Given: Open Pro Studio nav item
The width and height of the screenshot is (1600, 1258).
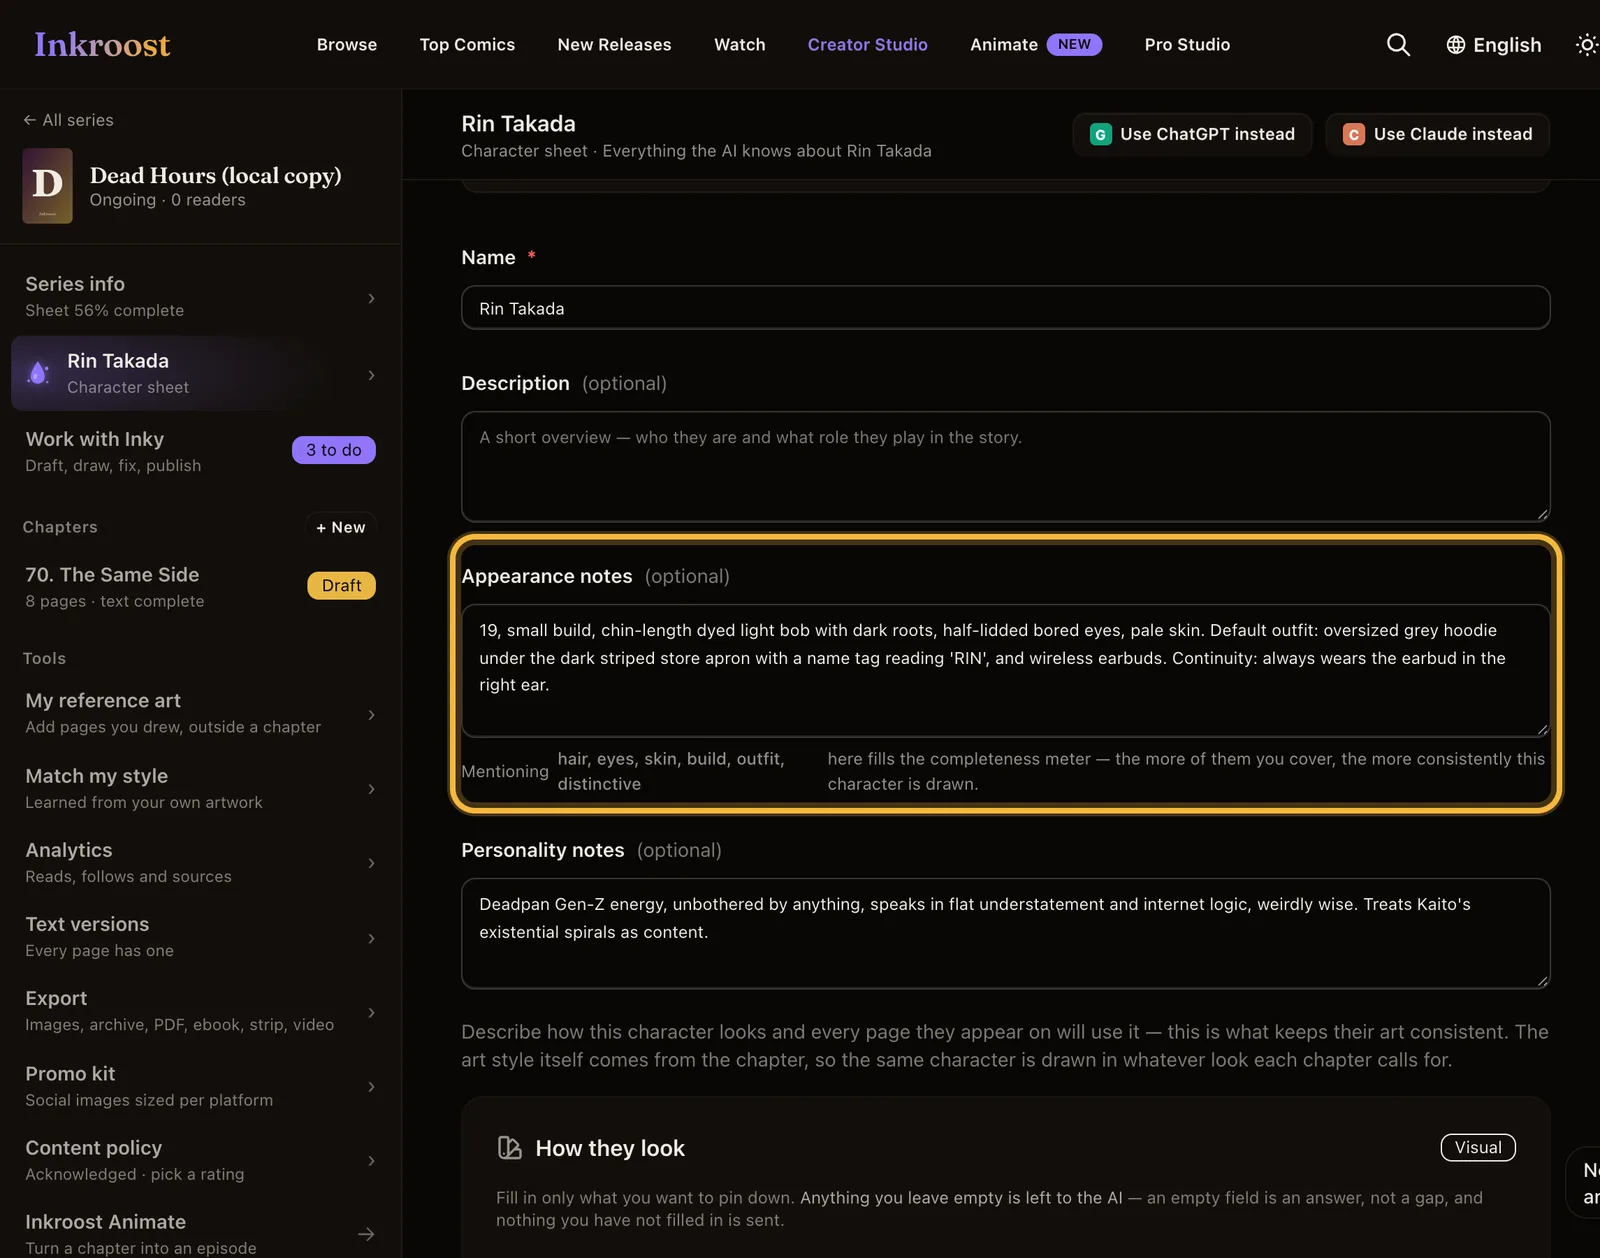Looking at the screenshot, I should pos(1187,45).
